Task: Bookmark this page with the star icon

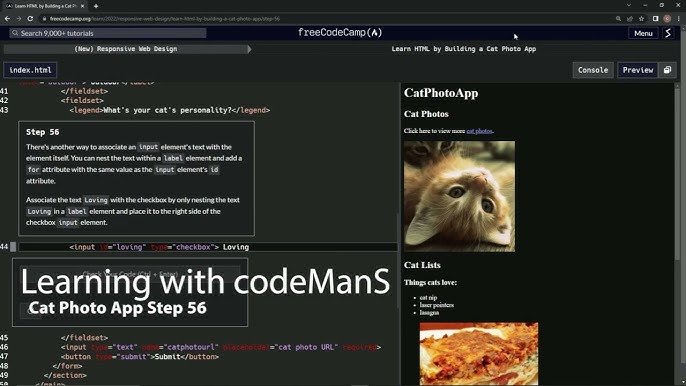Action: (641, 19)
